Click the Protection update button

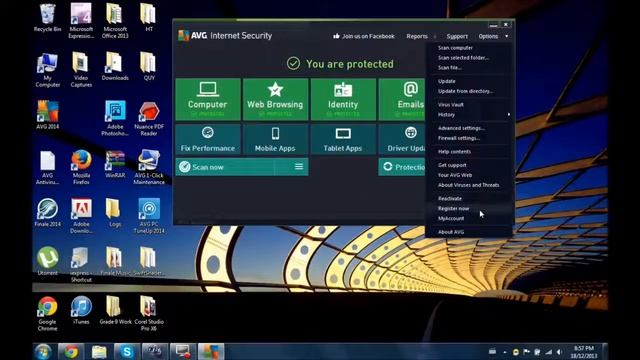[402, 167]
